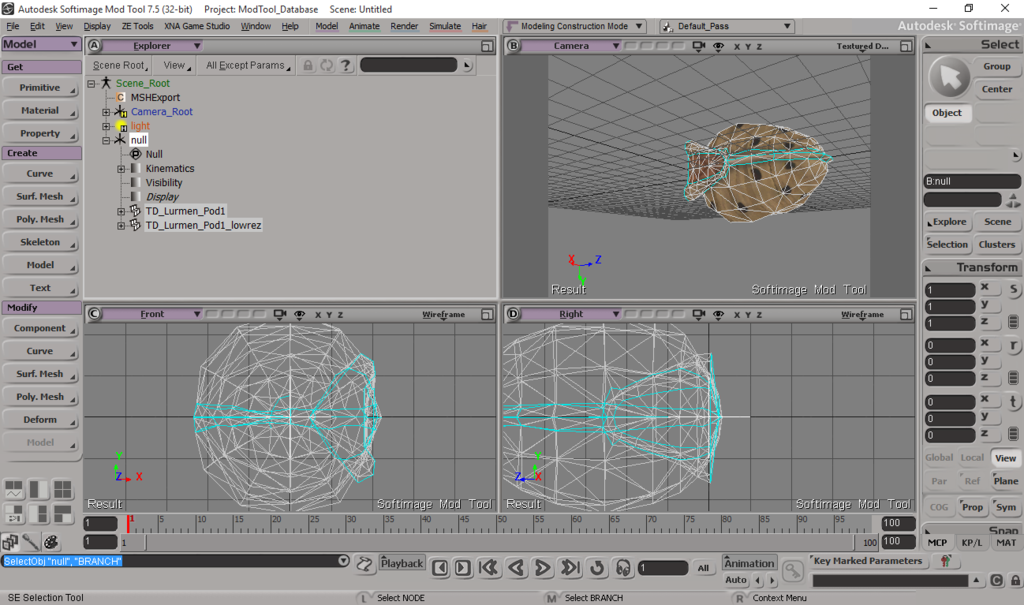Viewport: 1024px width, 605px height.
Task: Open the File menu
Action: pyautogui.click(x=12, y=26)
